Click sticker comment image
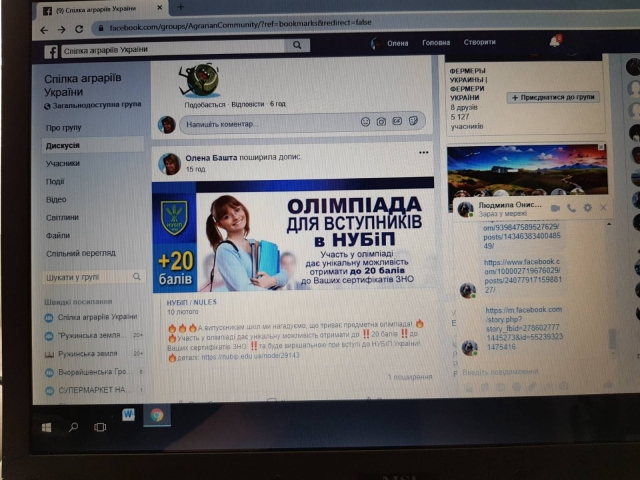This screenshot has width=640, height=480. (x=199, y=80)
